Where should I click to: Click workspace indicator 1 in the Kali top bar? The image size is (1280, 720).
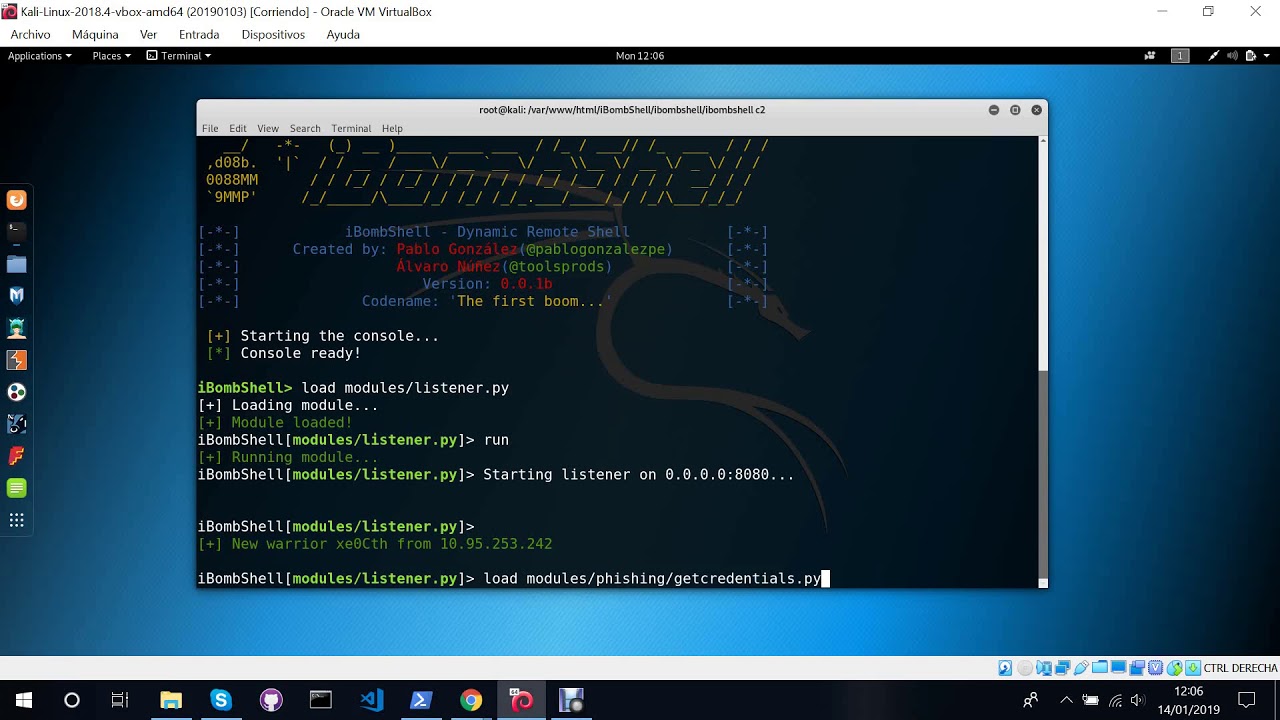coord(1180,56)
